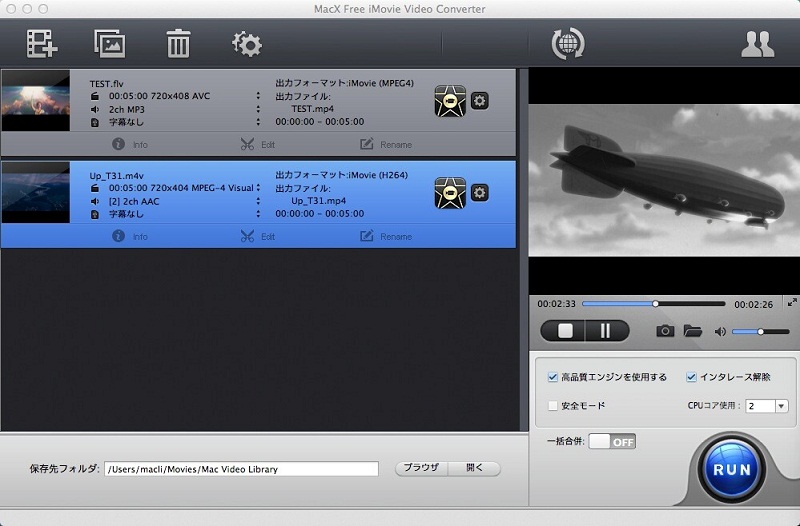Take a snapshot with the camera icon

point(665,331)
